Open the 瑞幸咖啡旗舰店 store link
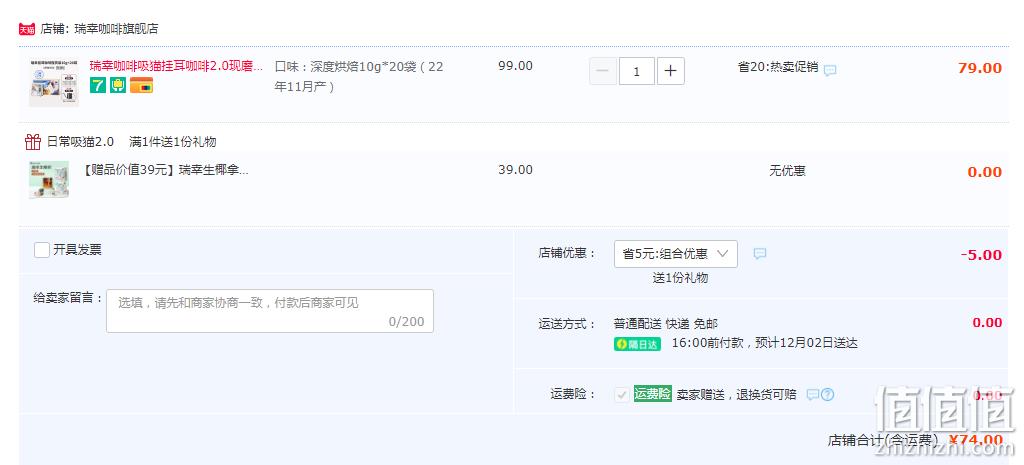This screenshot has height=465, width=1024. point(116,29)
